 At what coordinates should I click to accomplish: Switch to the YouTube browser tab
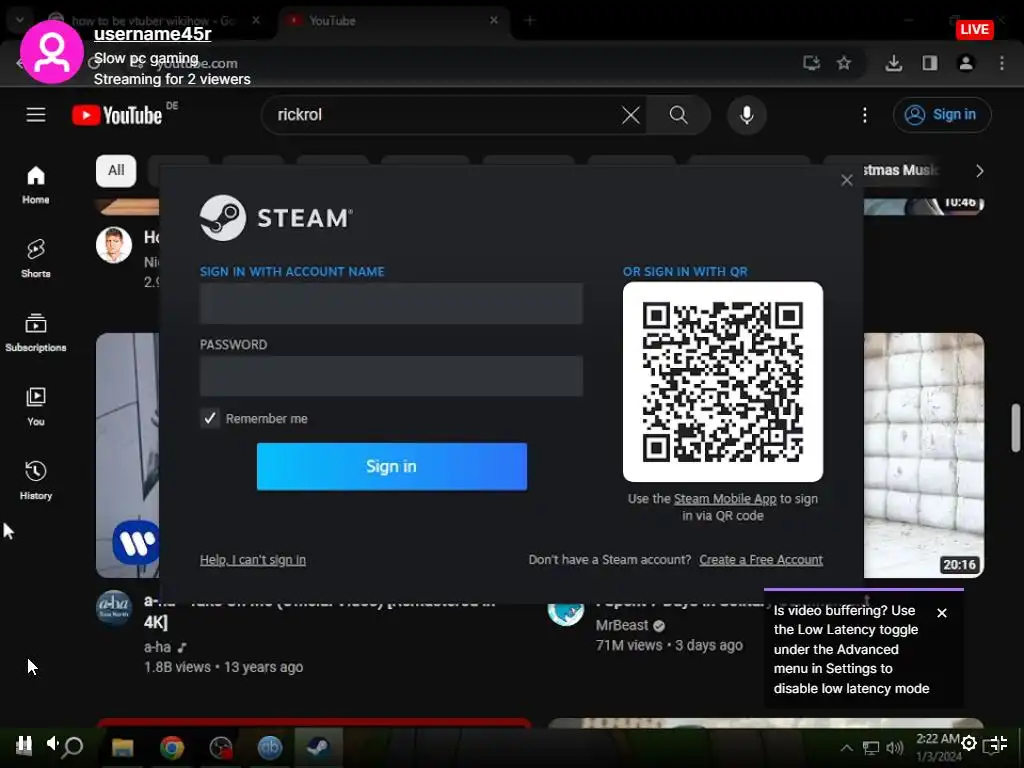pyautogui.click(x=394, y=21)
